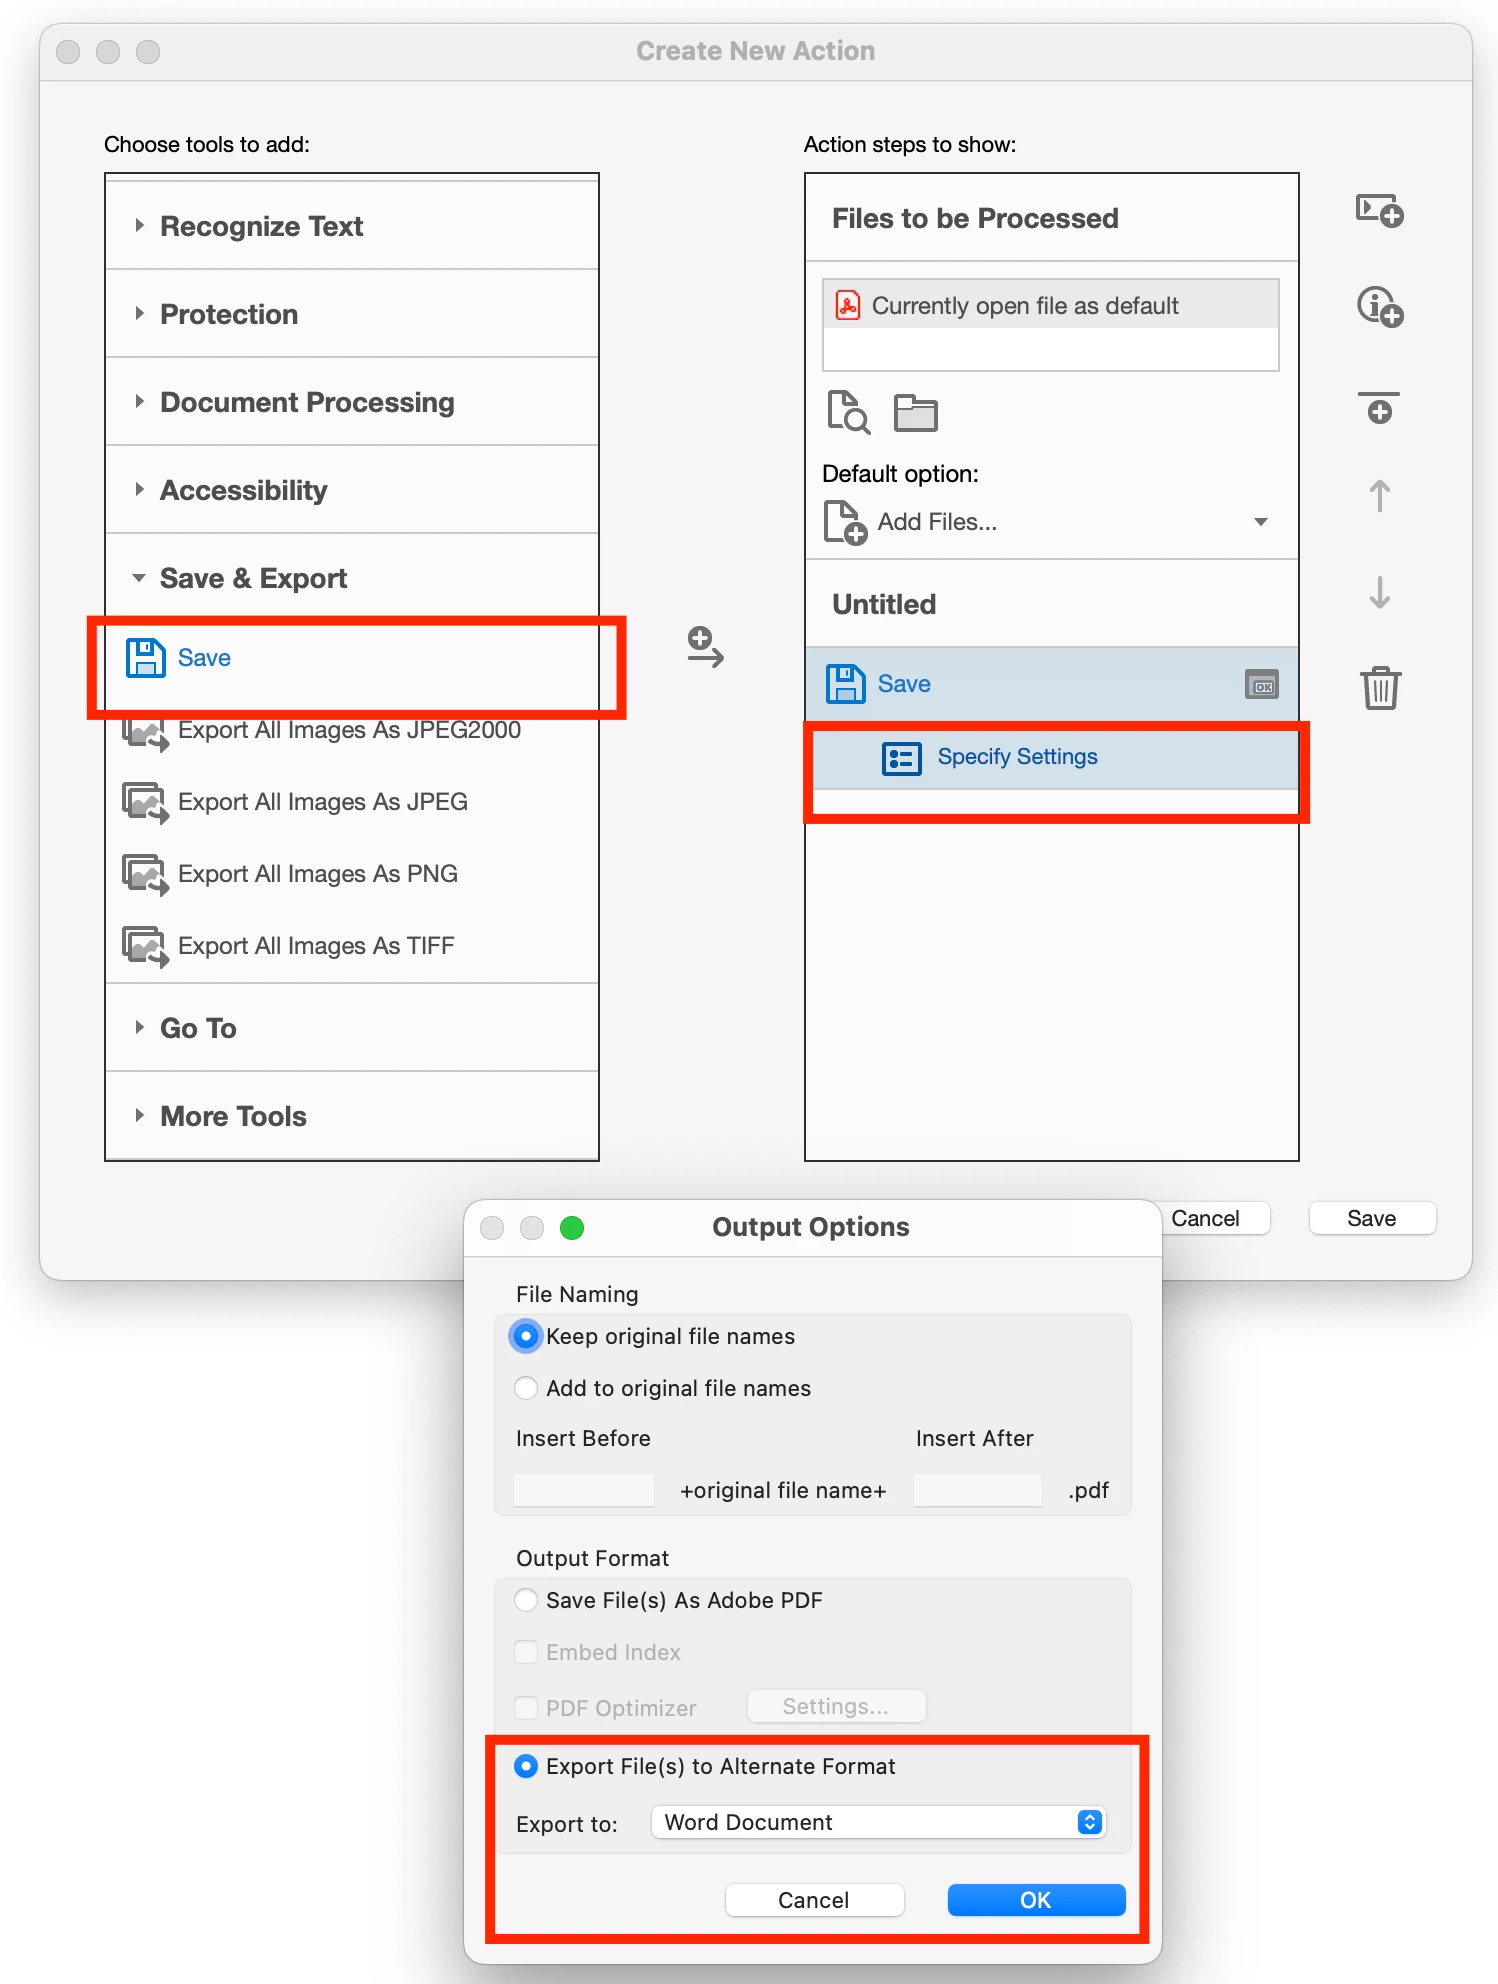
Task: Click the Add Files icon below the file list
Action: point(848,412)
